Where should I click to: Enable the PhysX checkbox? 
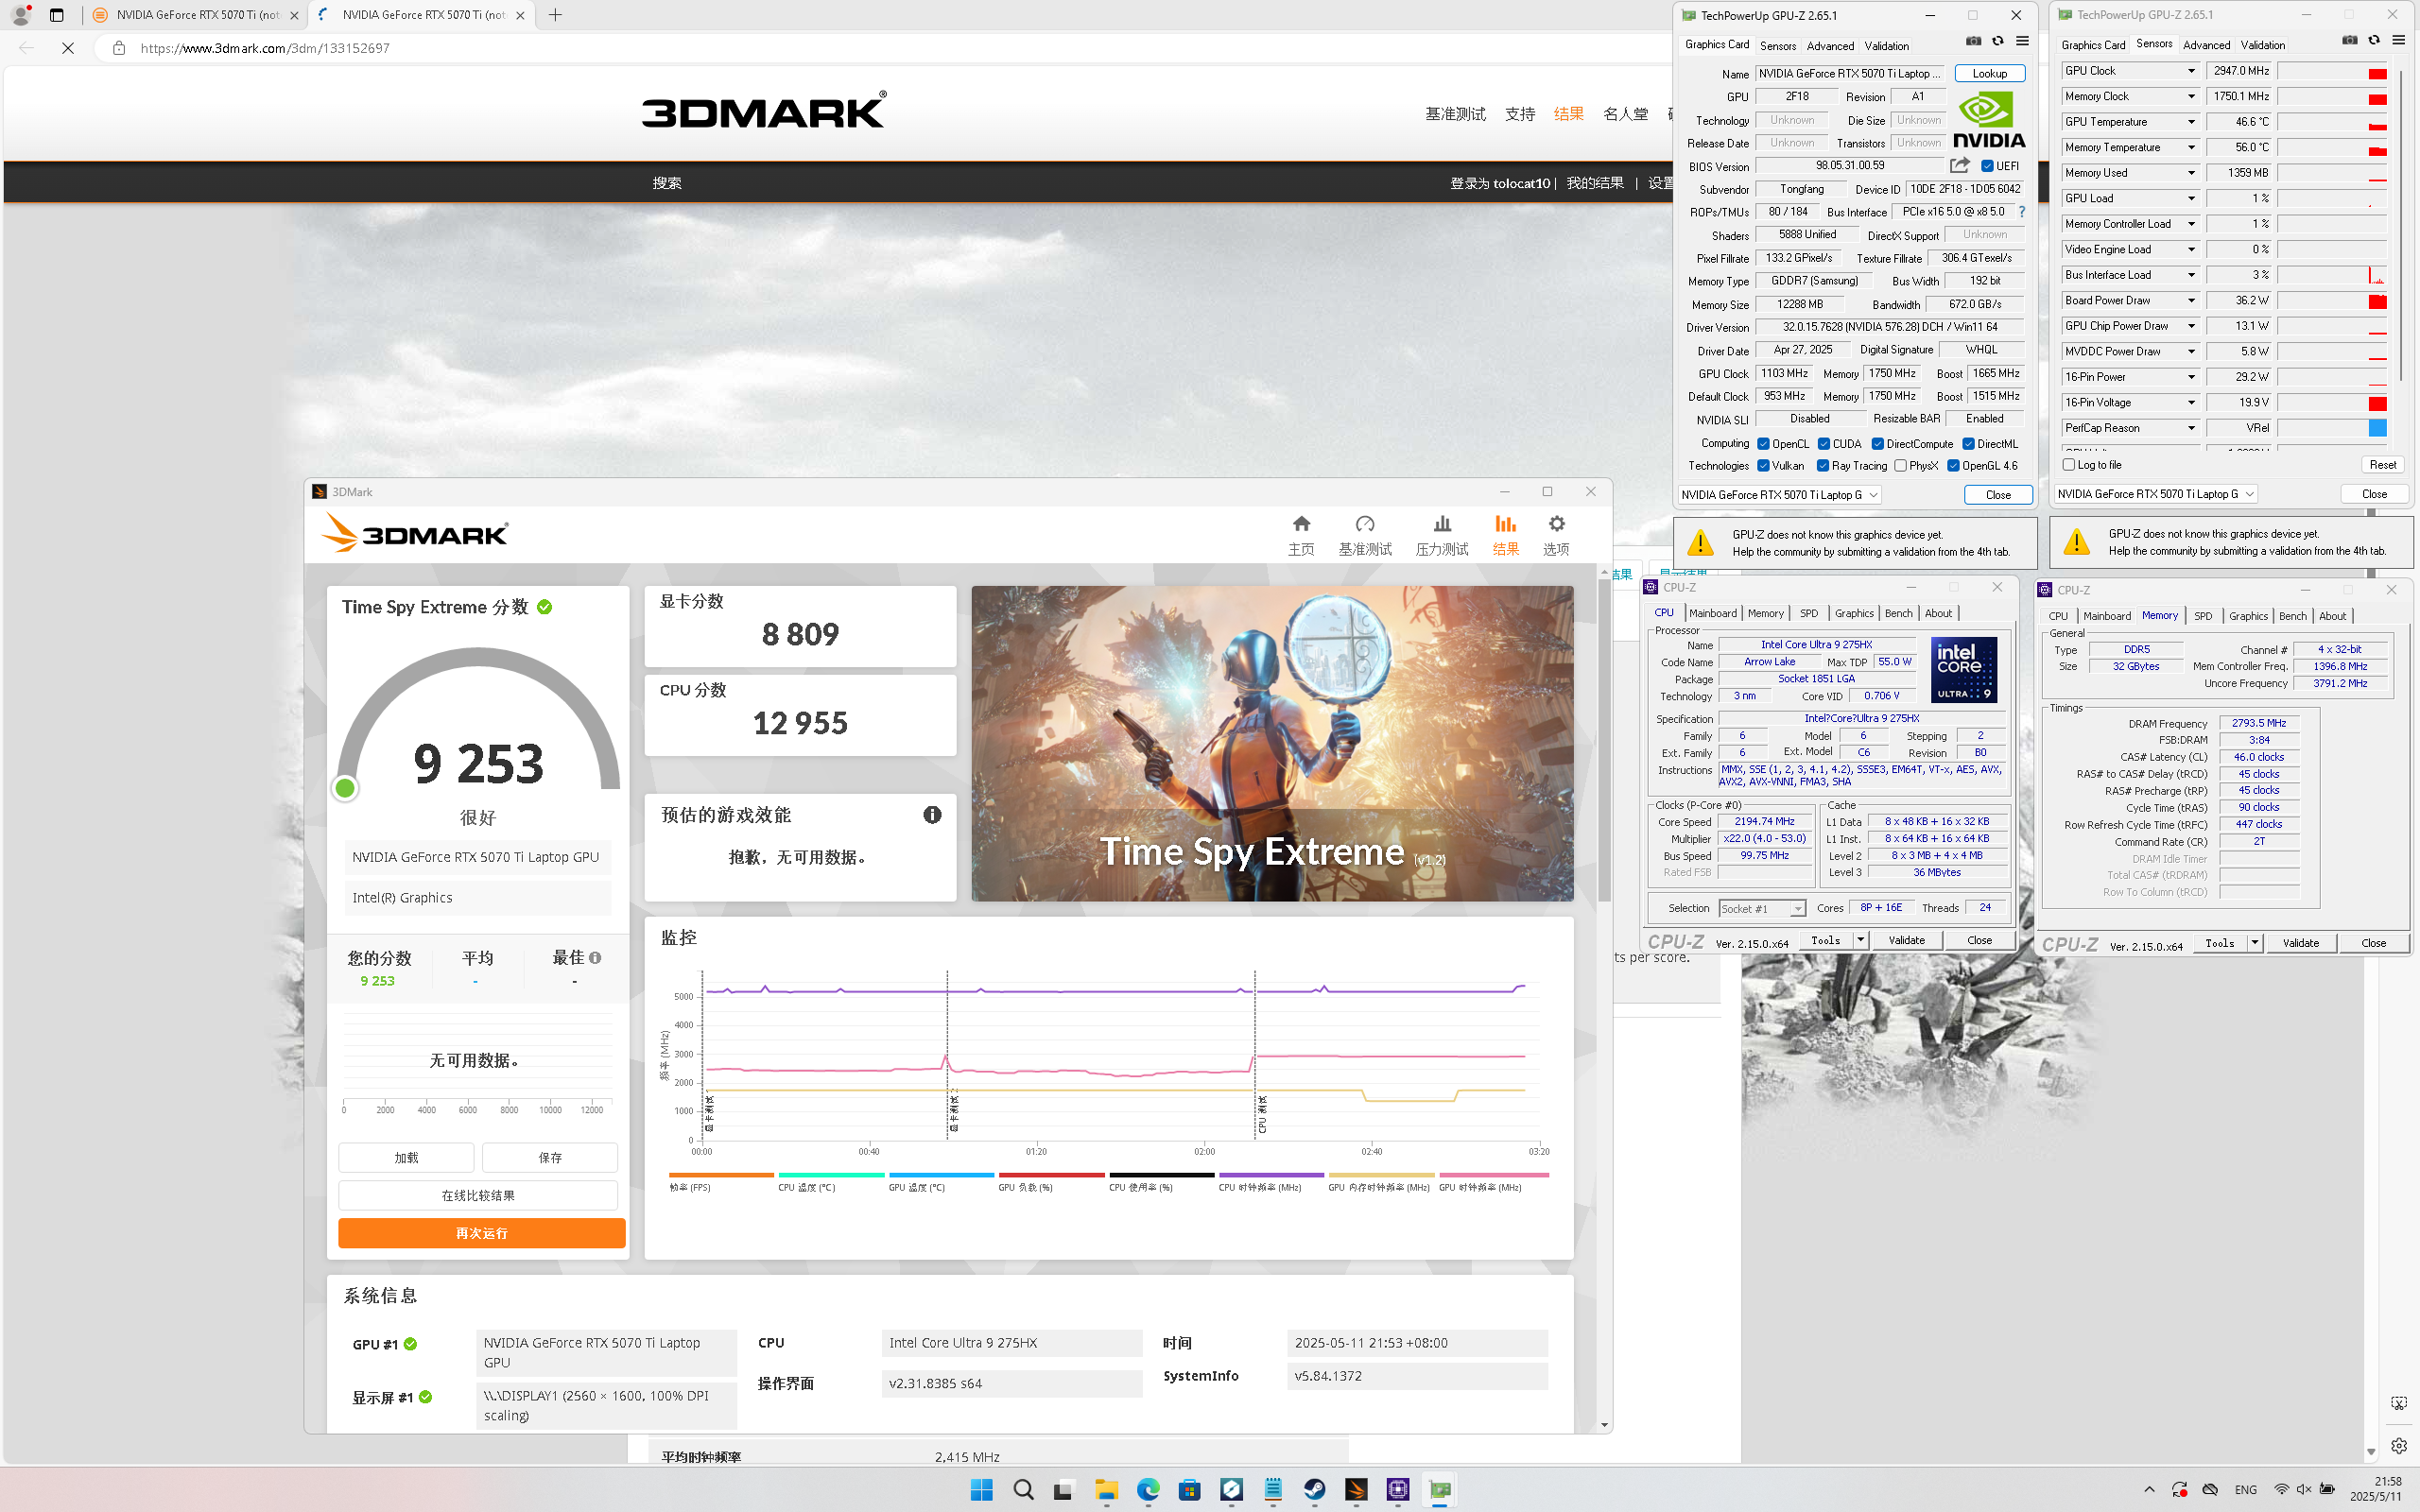(1900, 466)
